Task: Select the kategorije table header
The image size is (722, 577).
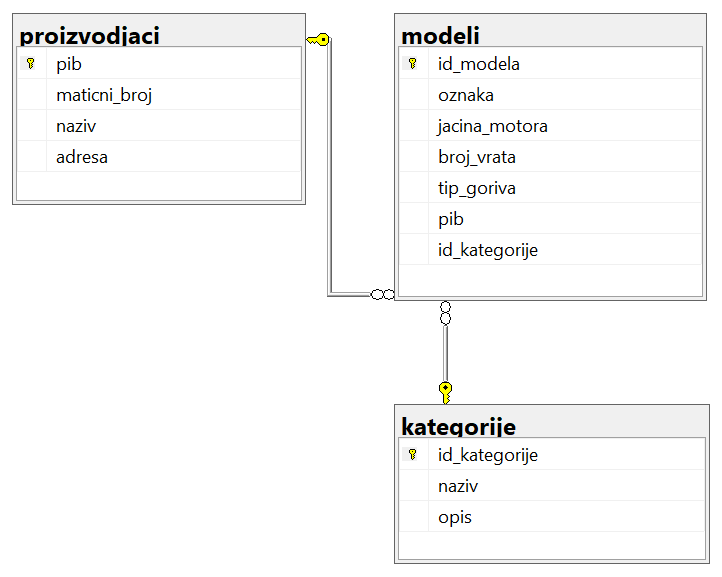Action: tap(552, 422)
